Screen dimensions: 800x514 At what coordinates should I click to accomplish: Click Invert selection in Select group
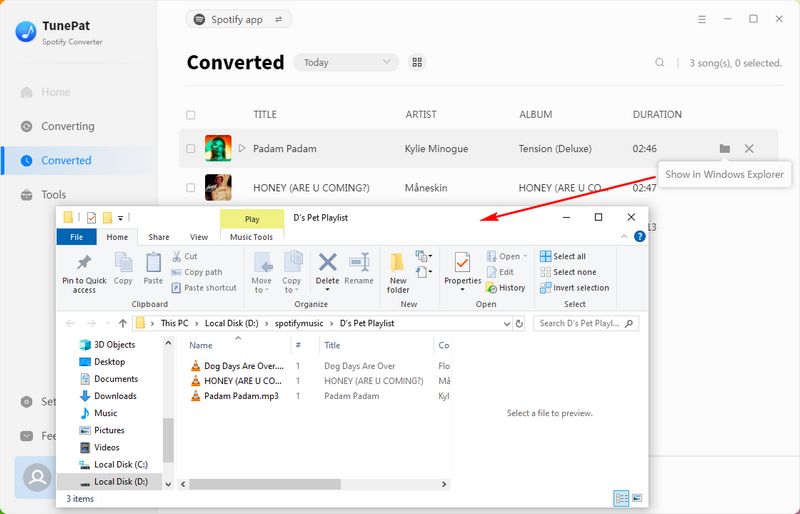point(574,288)
